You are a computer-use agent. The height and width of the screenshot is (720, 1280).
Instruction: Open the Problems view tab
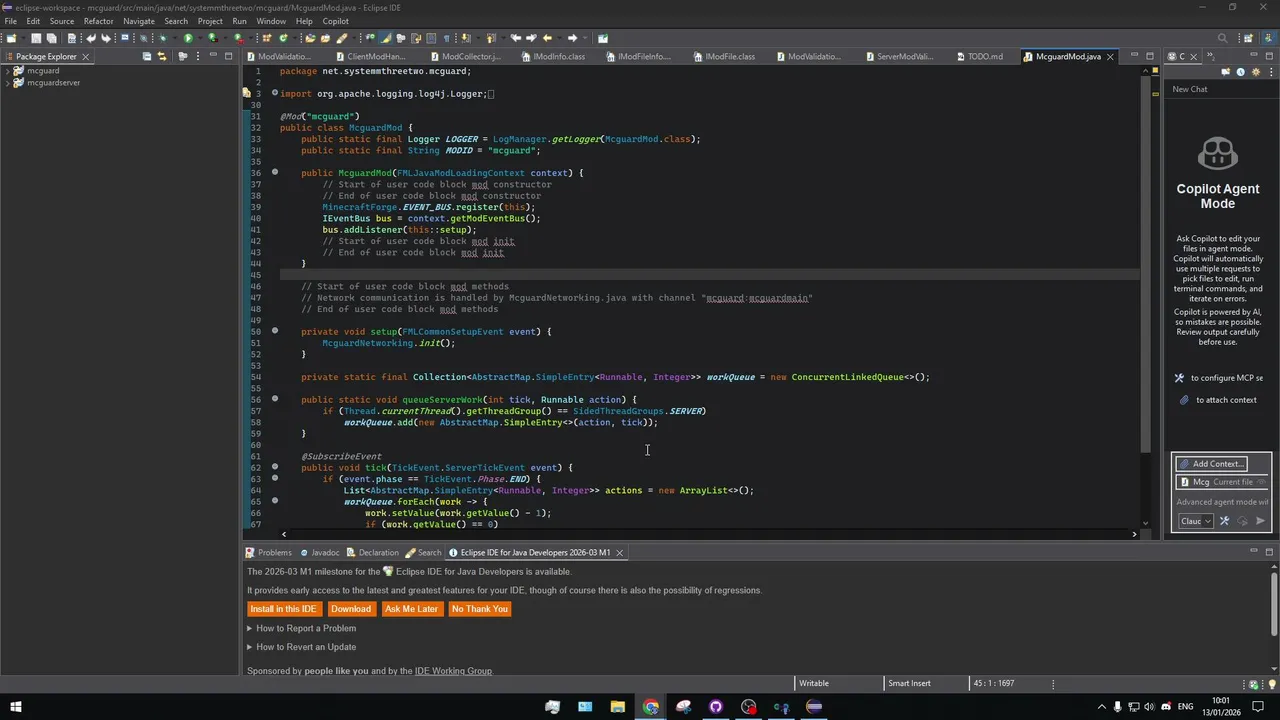[x=269, y=552]
